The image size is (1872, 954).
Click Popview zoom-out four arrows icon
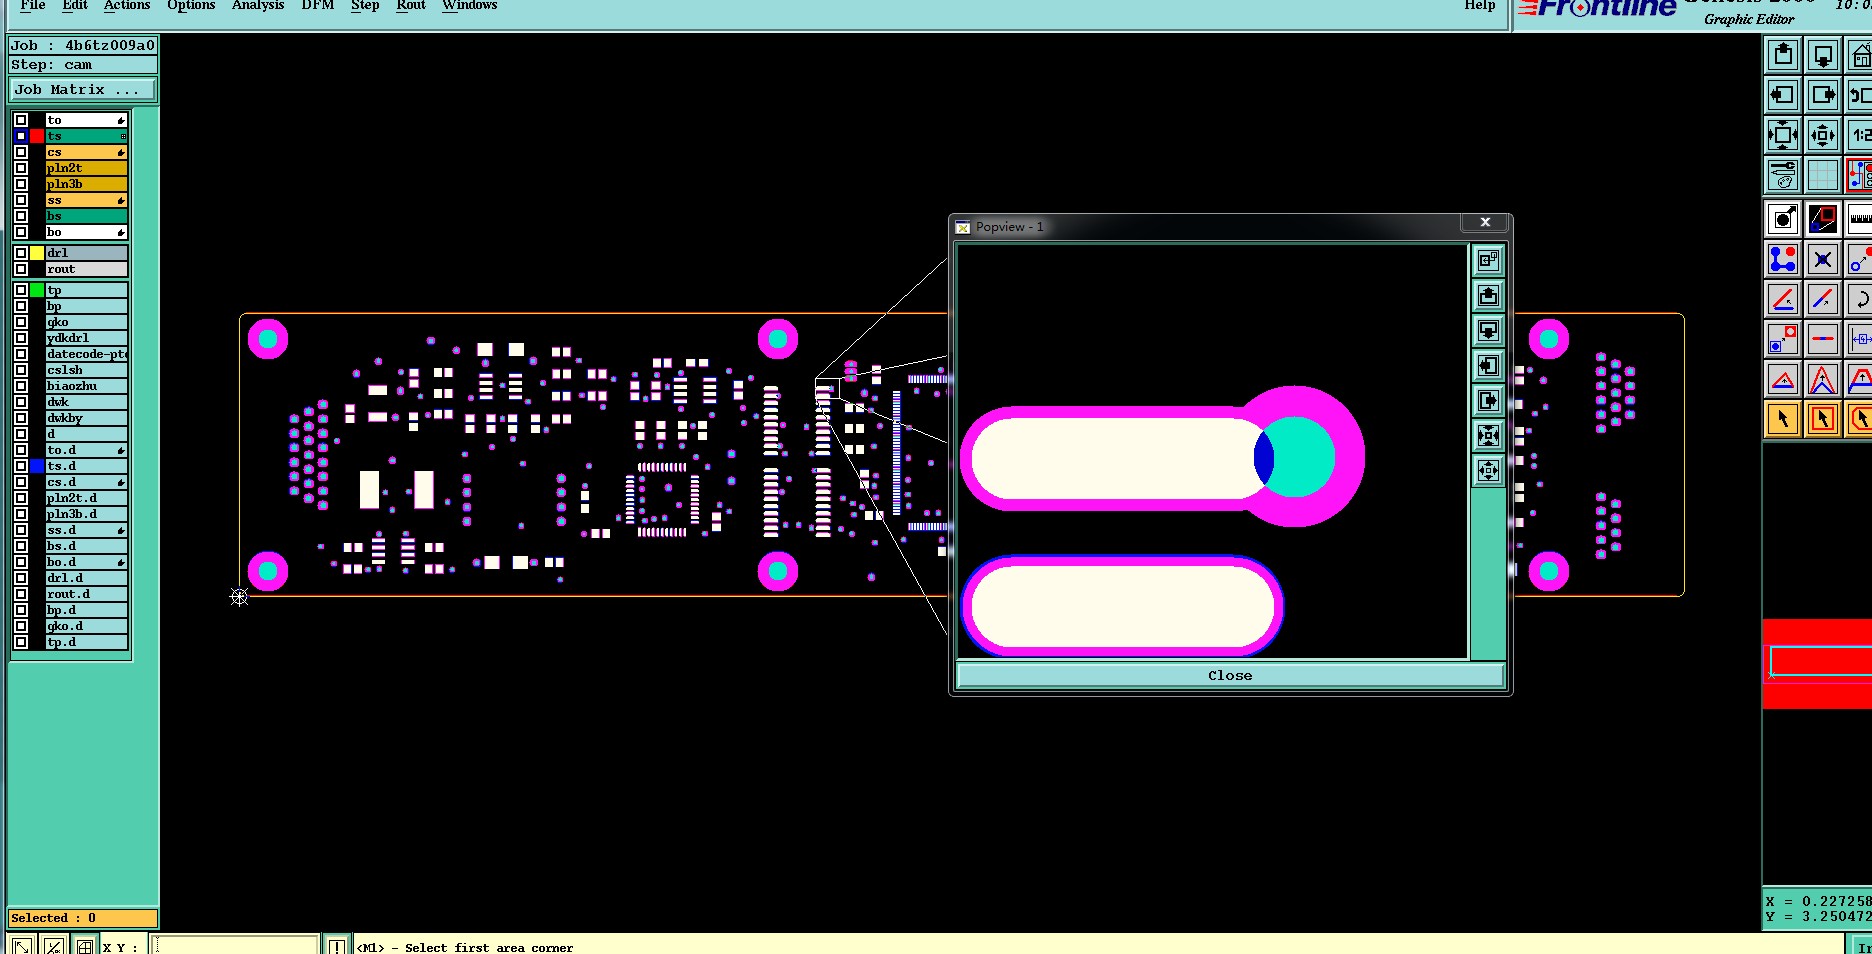tap(1488, 471)
